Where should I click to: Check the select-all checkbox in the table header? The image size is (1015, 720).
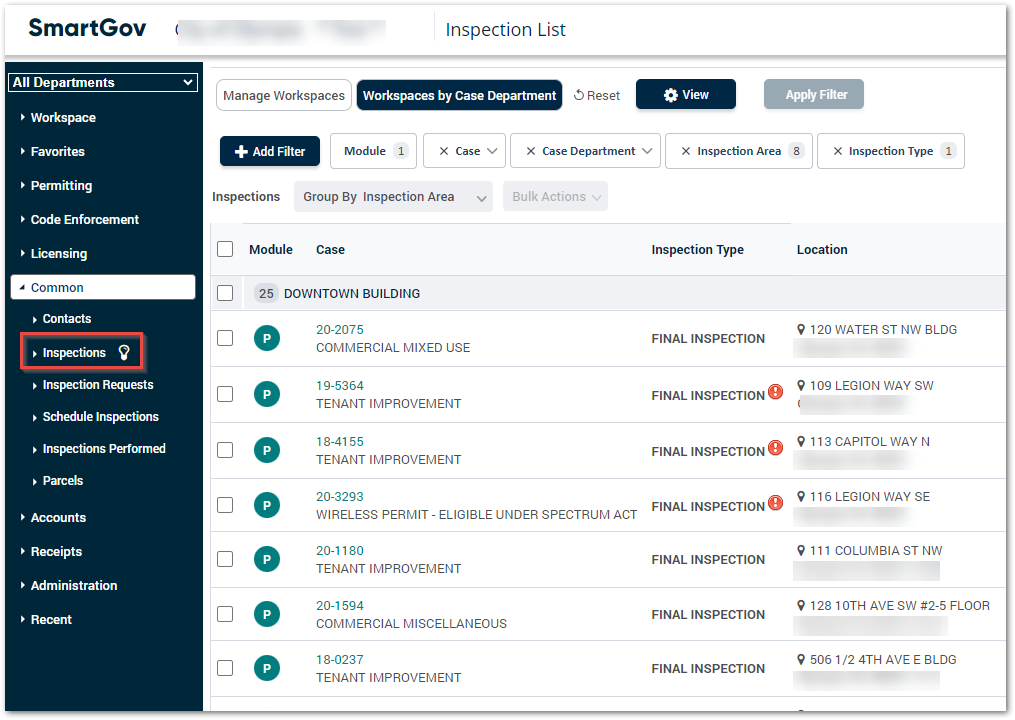coord(225,249)
